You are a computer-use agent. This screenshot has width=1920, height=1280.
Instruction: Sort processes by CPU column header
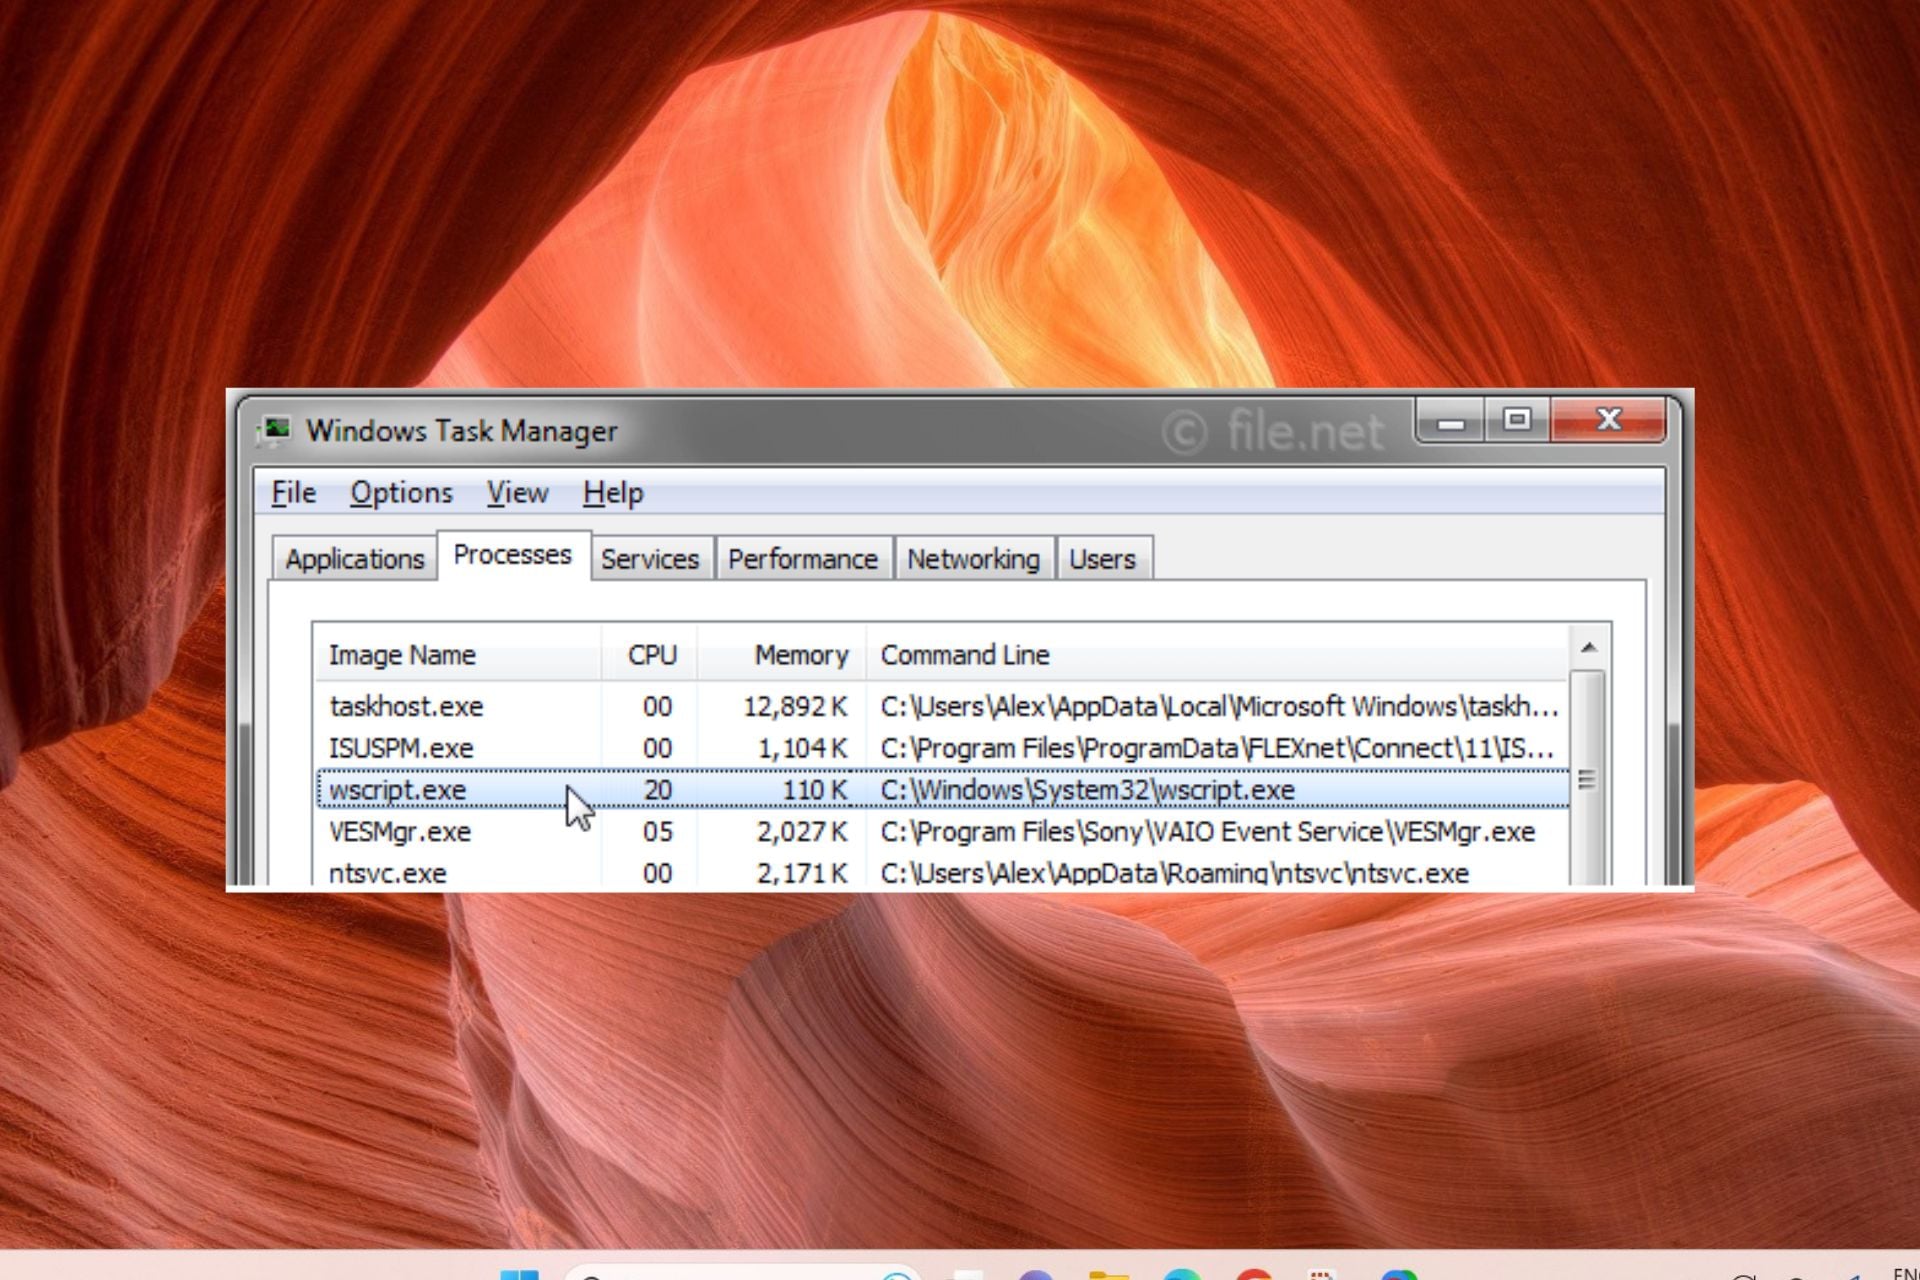click(x=651, y=655)
